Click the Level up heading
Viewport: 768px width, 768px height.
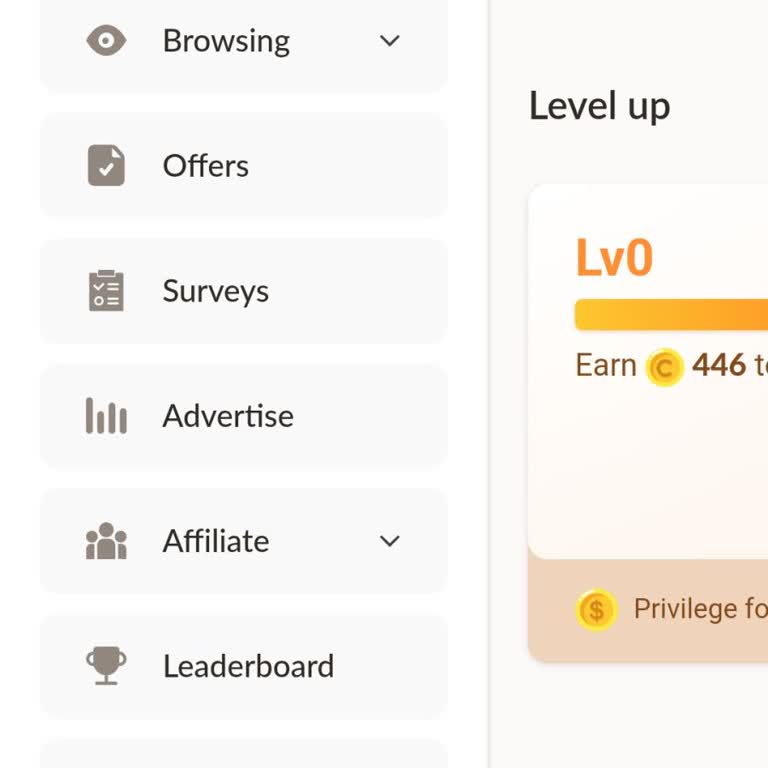599,106
